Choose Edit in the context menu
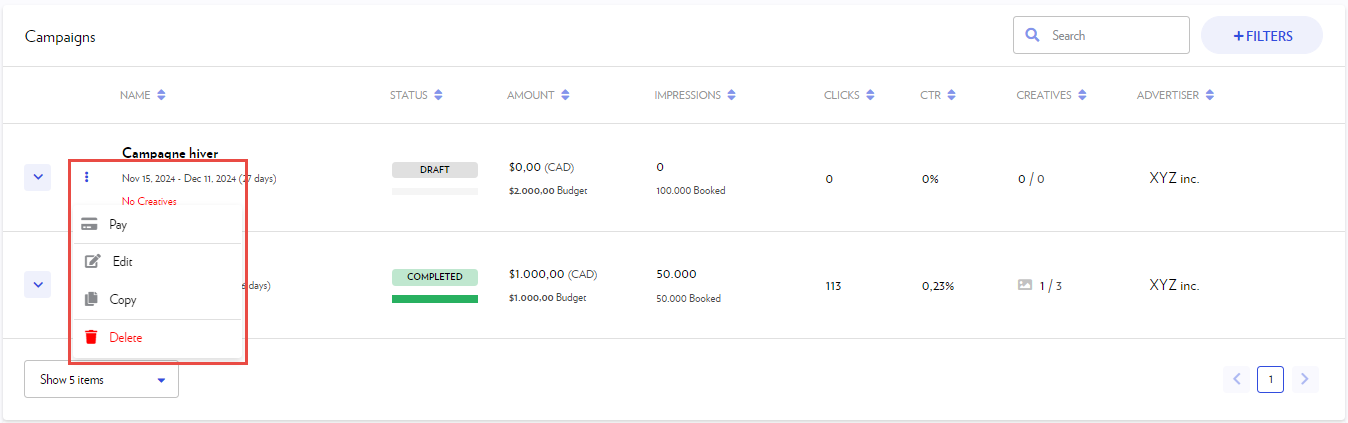This screenshot has width=1348, height=423. click(122, 262)
